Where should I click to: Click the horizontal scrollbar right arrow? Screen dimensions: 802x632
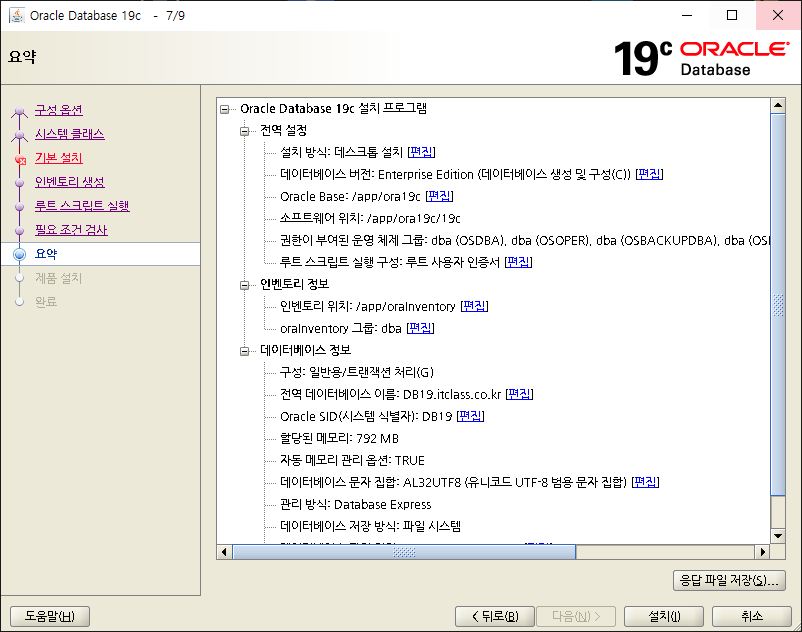coord(763,552)
